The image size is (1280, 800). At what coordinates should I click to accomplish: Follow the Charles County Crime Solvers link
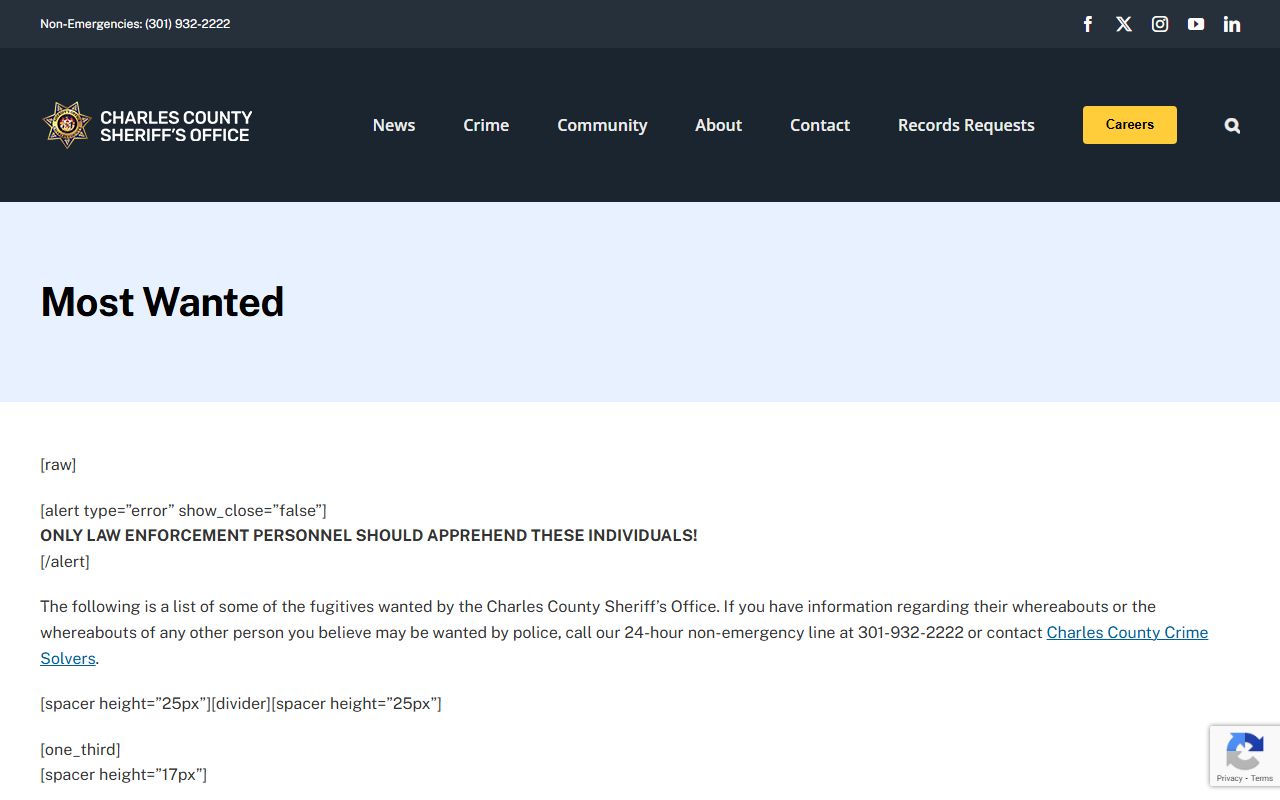coord(1126,633)
